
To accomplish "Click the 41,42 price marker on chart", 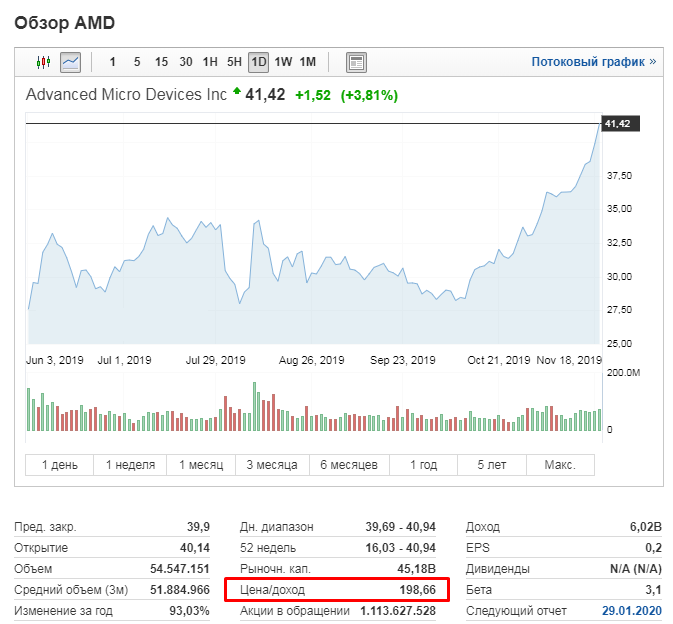I will click(620, 124).
